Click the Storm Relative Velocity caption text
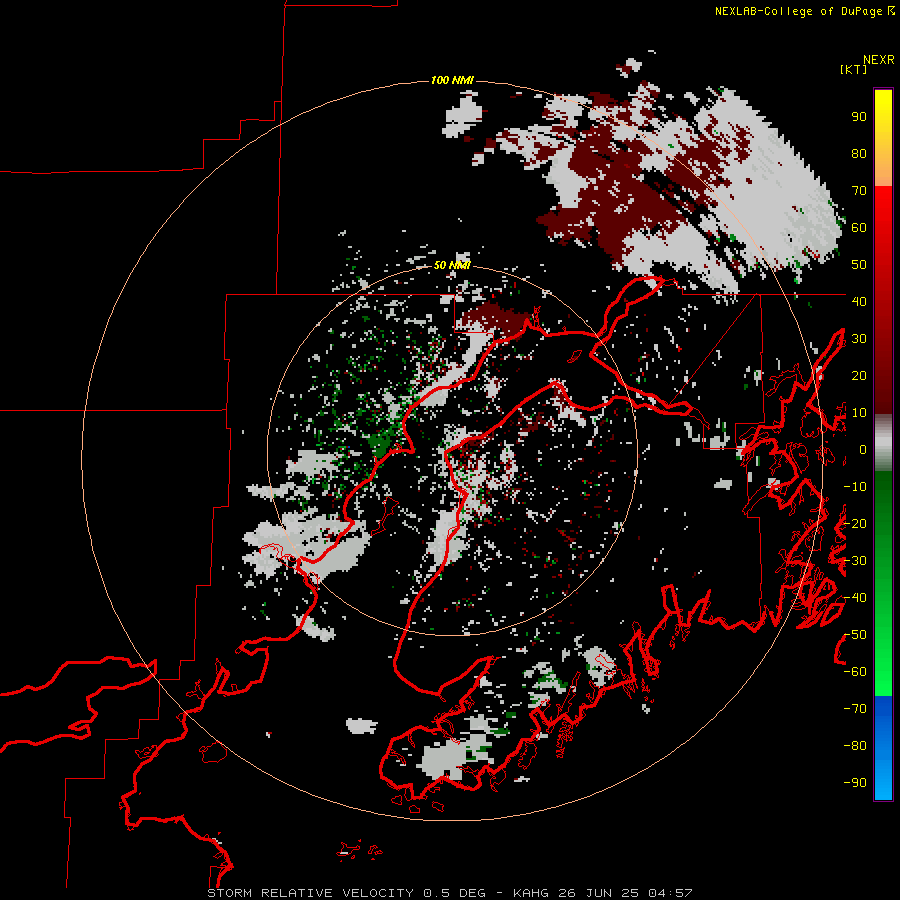The image size is (900, 900). pyautogui.click(x=449, y=893)
